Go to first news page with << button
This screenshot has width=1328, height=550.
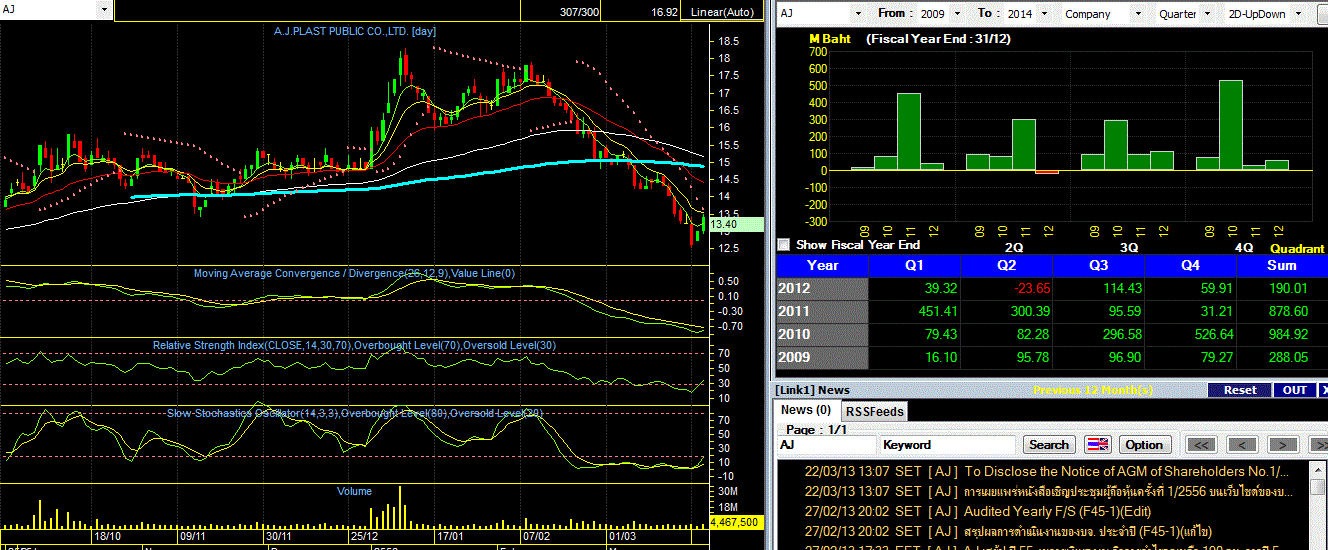click(1201, 445)
